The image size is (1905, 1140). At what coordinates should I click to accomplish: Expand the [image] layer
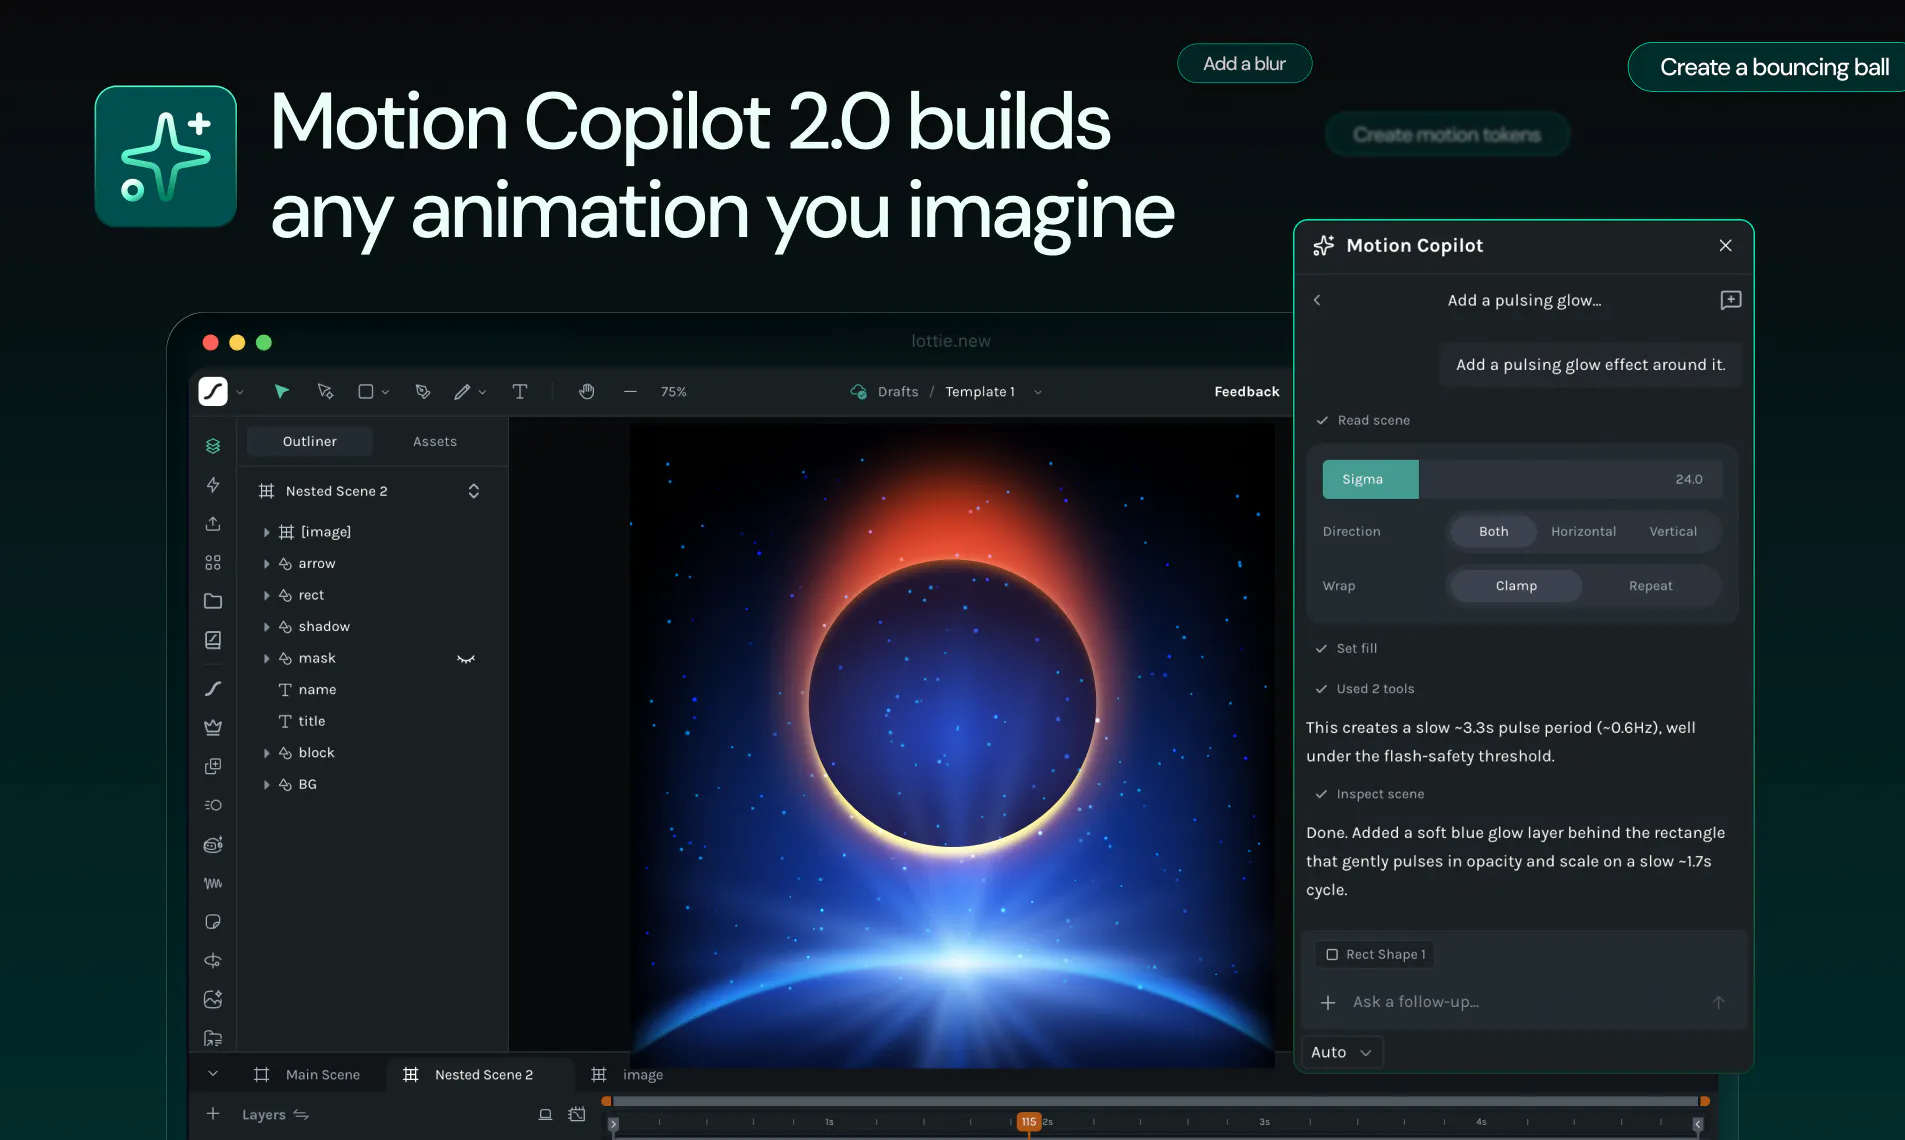click(266, 533)
